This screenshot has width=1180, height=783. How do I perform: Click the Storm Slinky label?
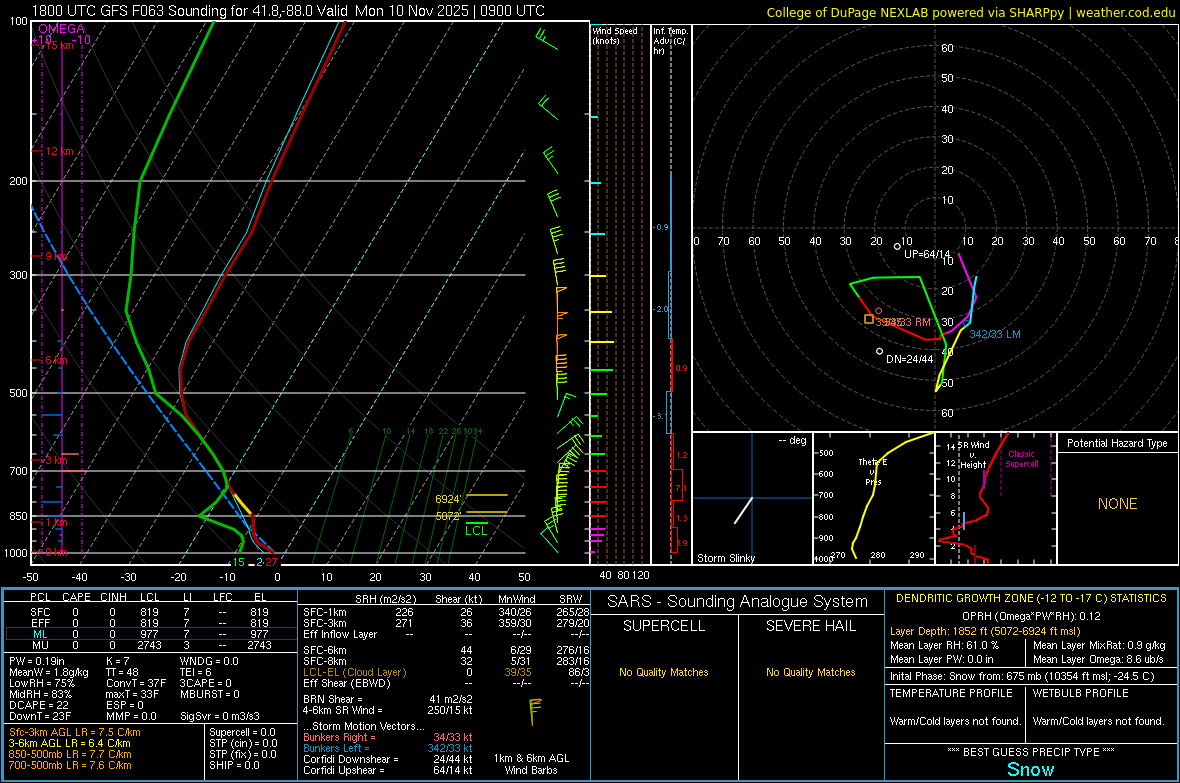point(725,558)
